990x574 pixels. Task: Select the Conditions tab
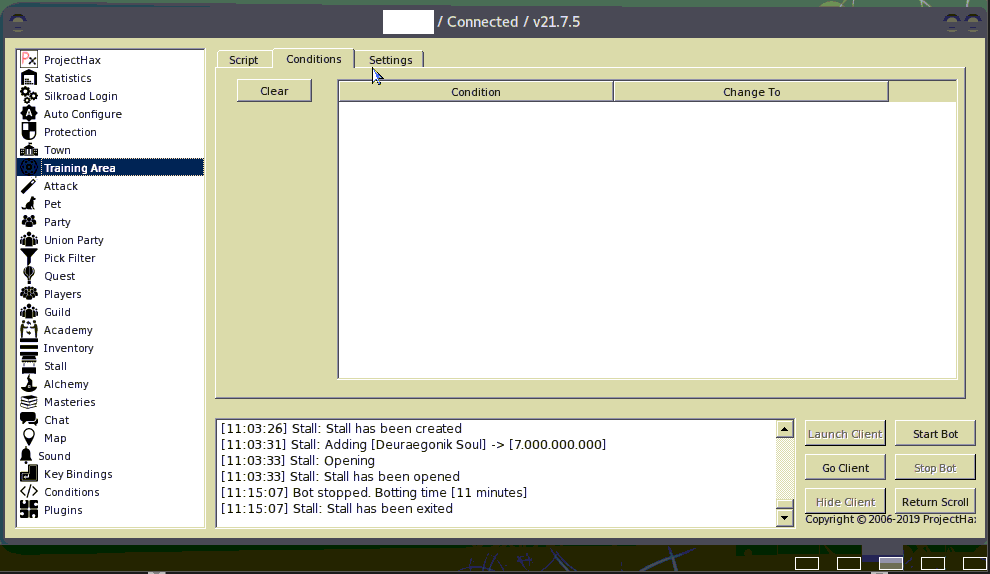(x=313, y=59)
